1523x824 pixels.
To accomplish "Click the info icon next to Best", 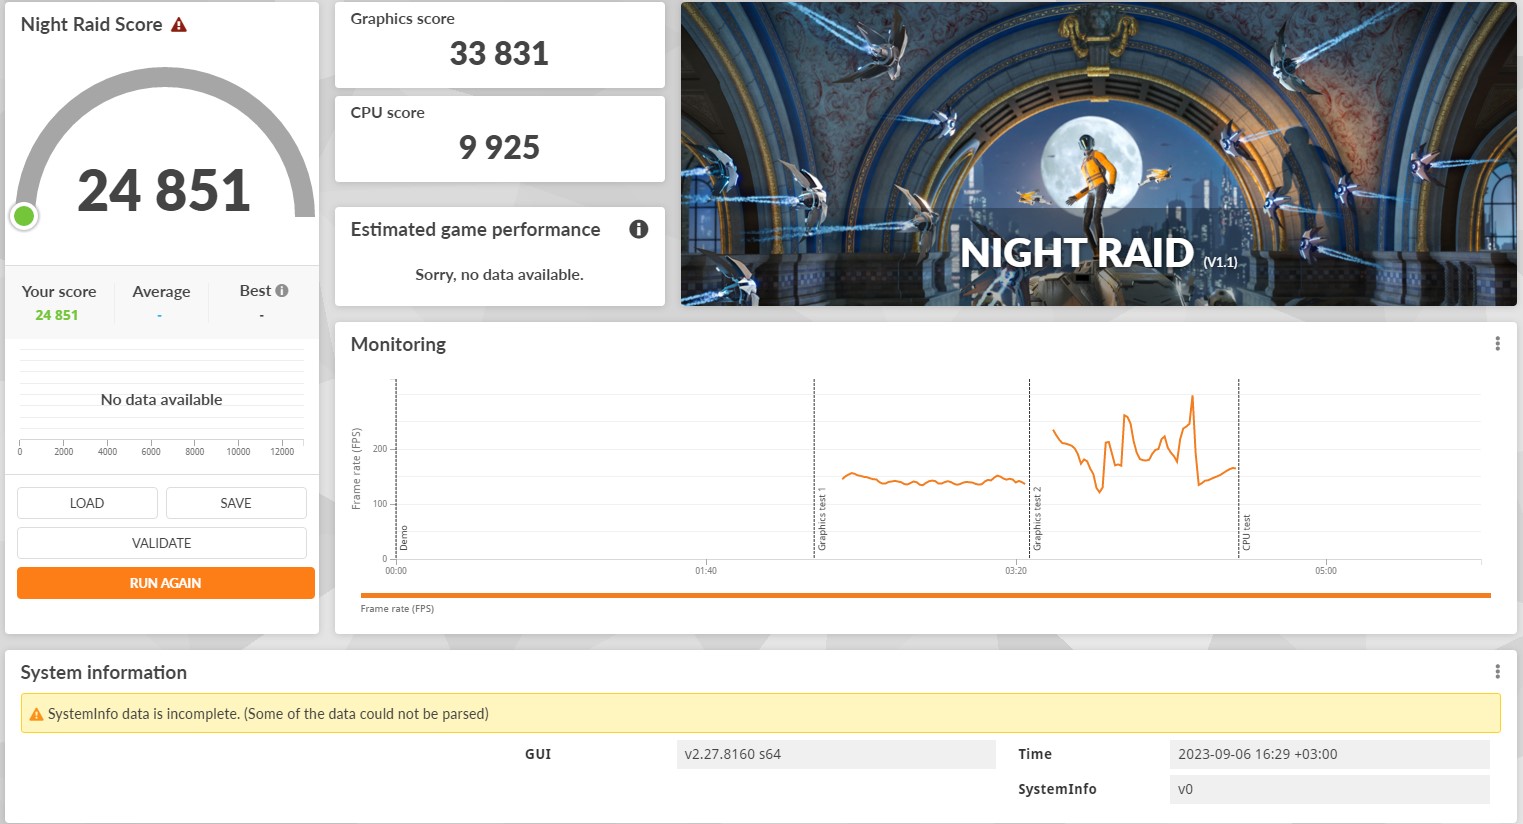I will pos(282,291).
